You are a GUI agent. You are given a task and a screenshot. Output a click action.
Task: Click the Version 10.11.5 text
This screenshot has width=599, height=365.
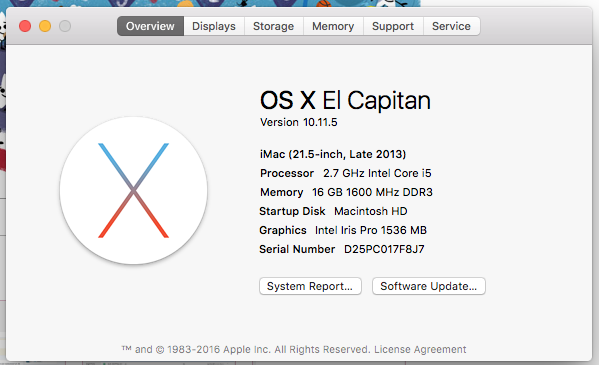[299, 122]
